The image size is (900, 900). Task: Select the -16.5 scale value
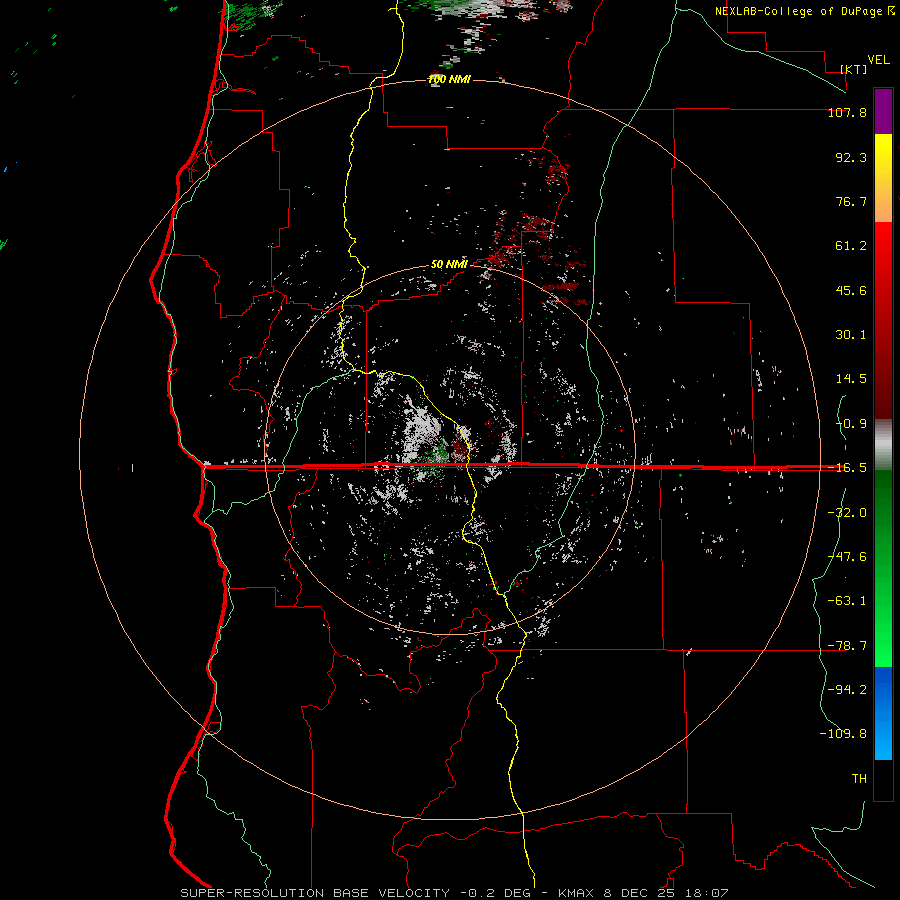(x=847, y=468)
